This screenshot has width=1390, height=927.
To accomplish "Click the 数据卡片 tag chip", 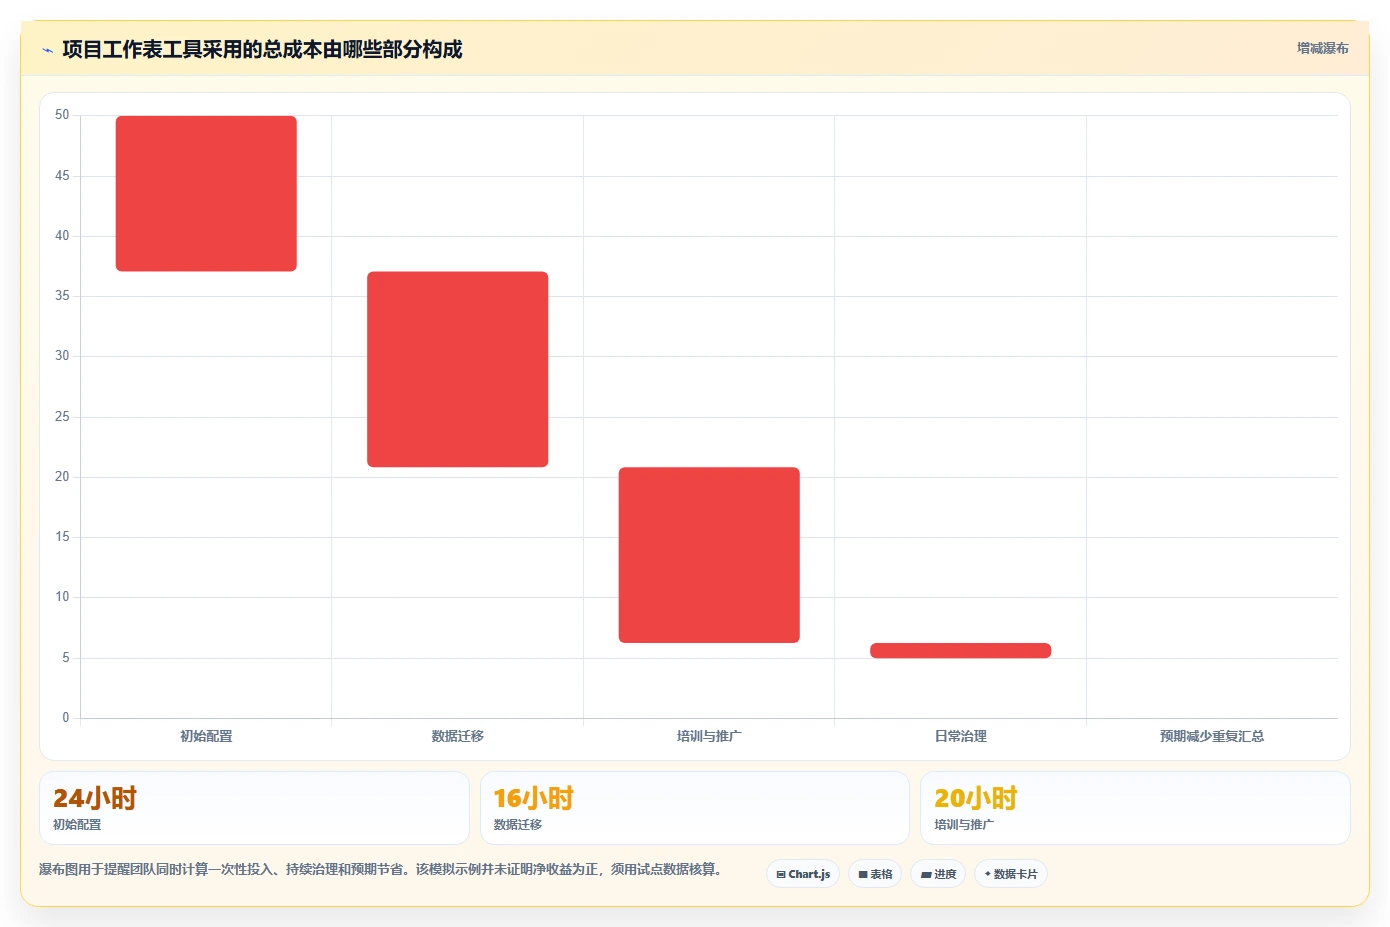I will click(1011, 874).
